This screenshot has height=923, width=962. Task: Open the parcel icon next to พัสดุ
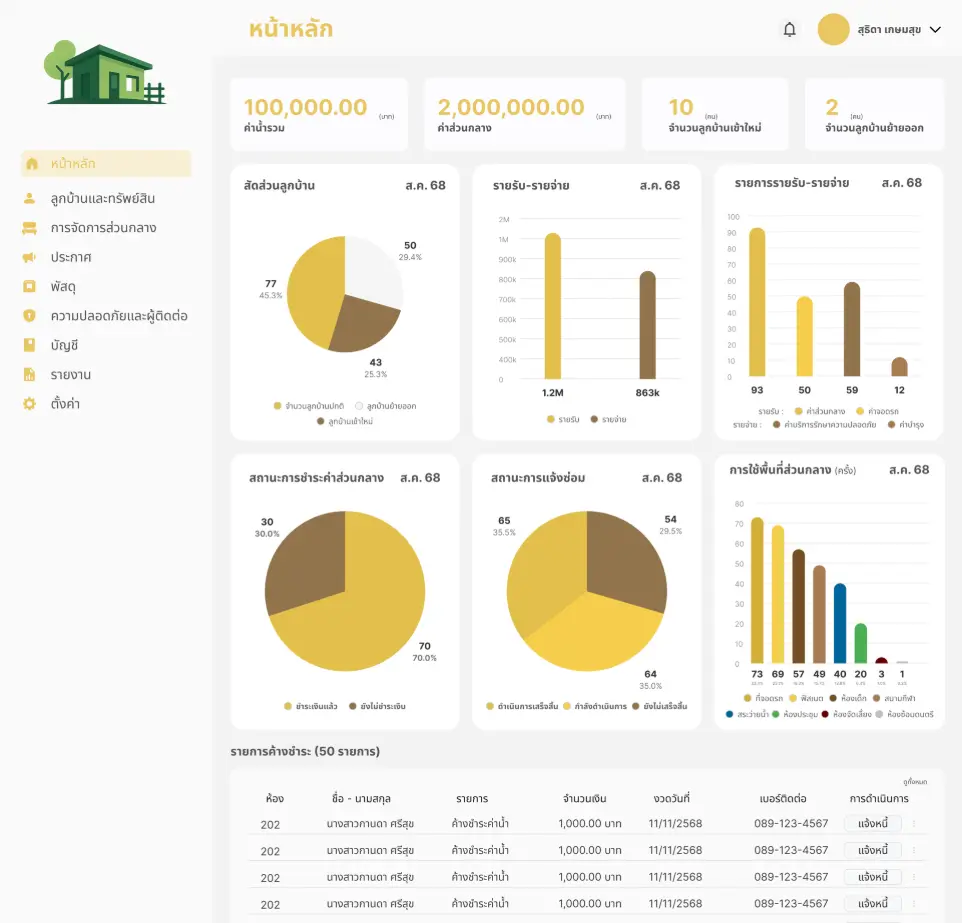pyautogui.click(x=30, y=287)
